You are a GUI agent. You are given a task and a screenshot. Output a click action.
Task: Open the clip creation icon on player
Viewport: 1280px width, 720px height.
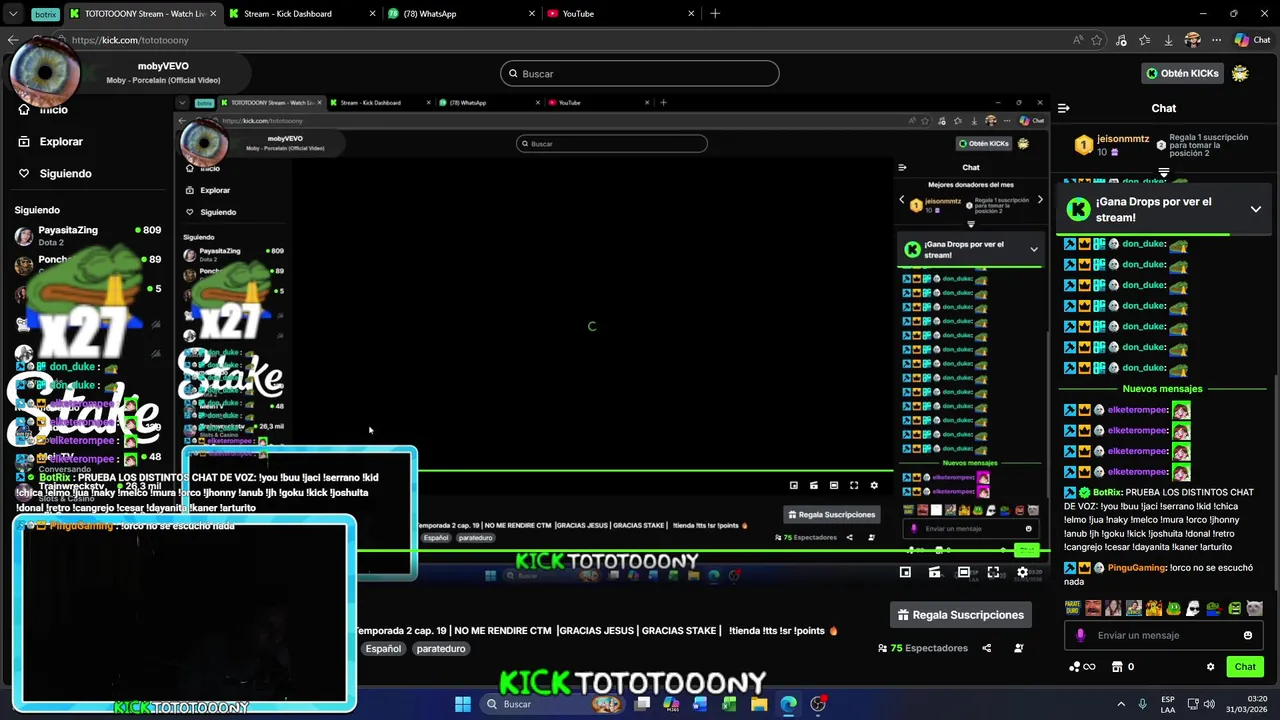pyautogui.click(x=934, y=572)
